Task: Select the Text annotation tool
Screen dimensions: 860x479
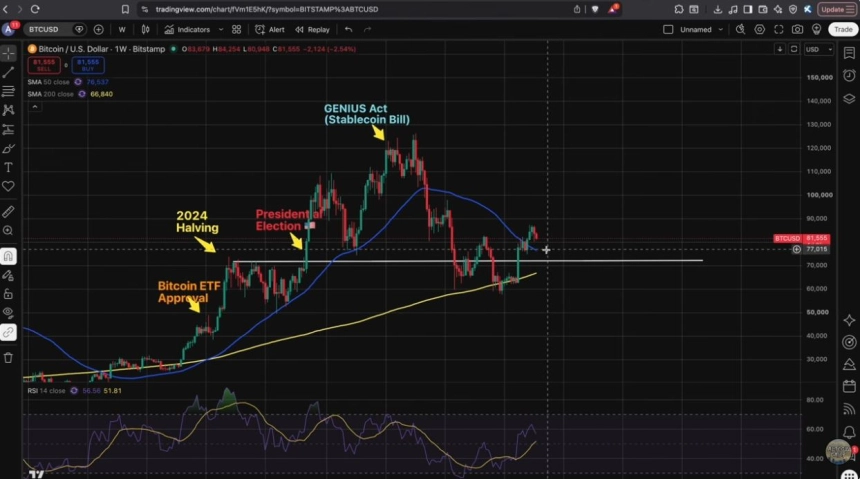Action: [8, 167]
